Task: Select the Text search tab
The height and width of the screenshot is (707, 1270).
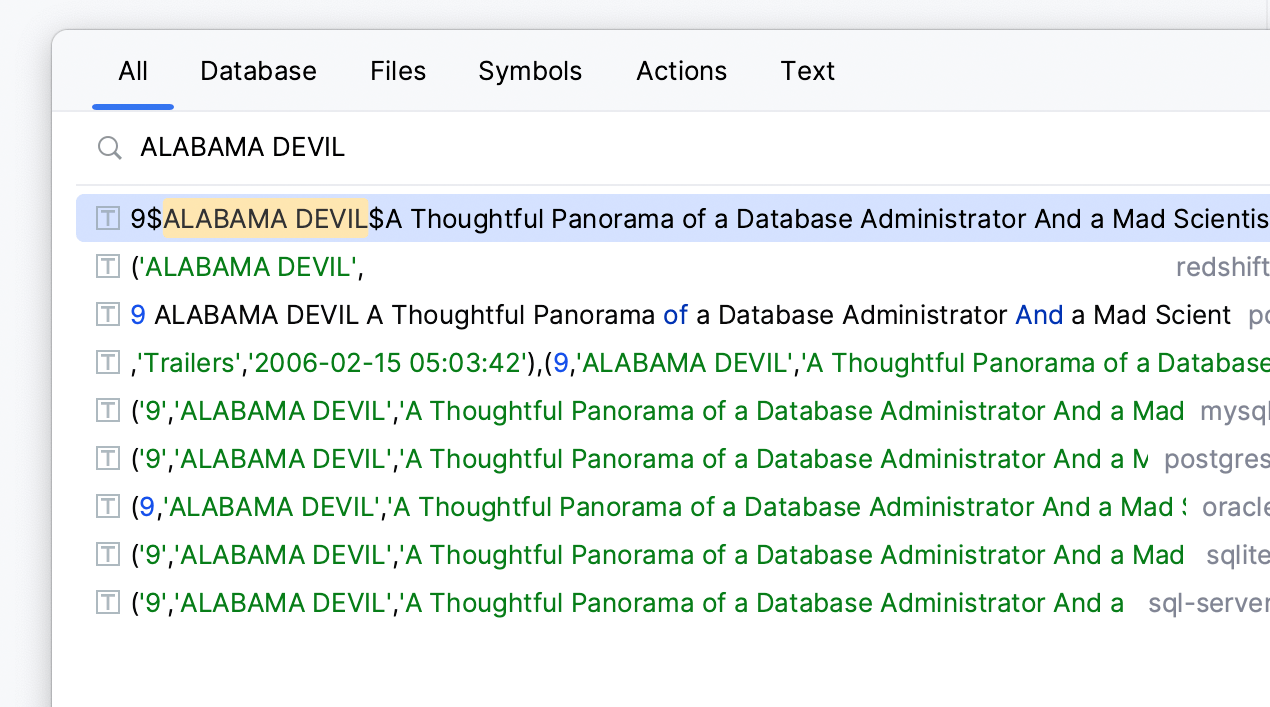Action: tap(807, 71)
